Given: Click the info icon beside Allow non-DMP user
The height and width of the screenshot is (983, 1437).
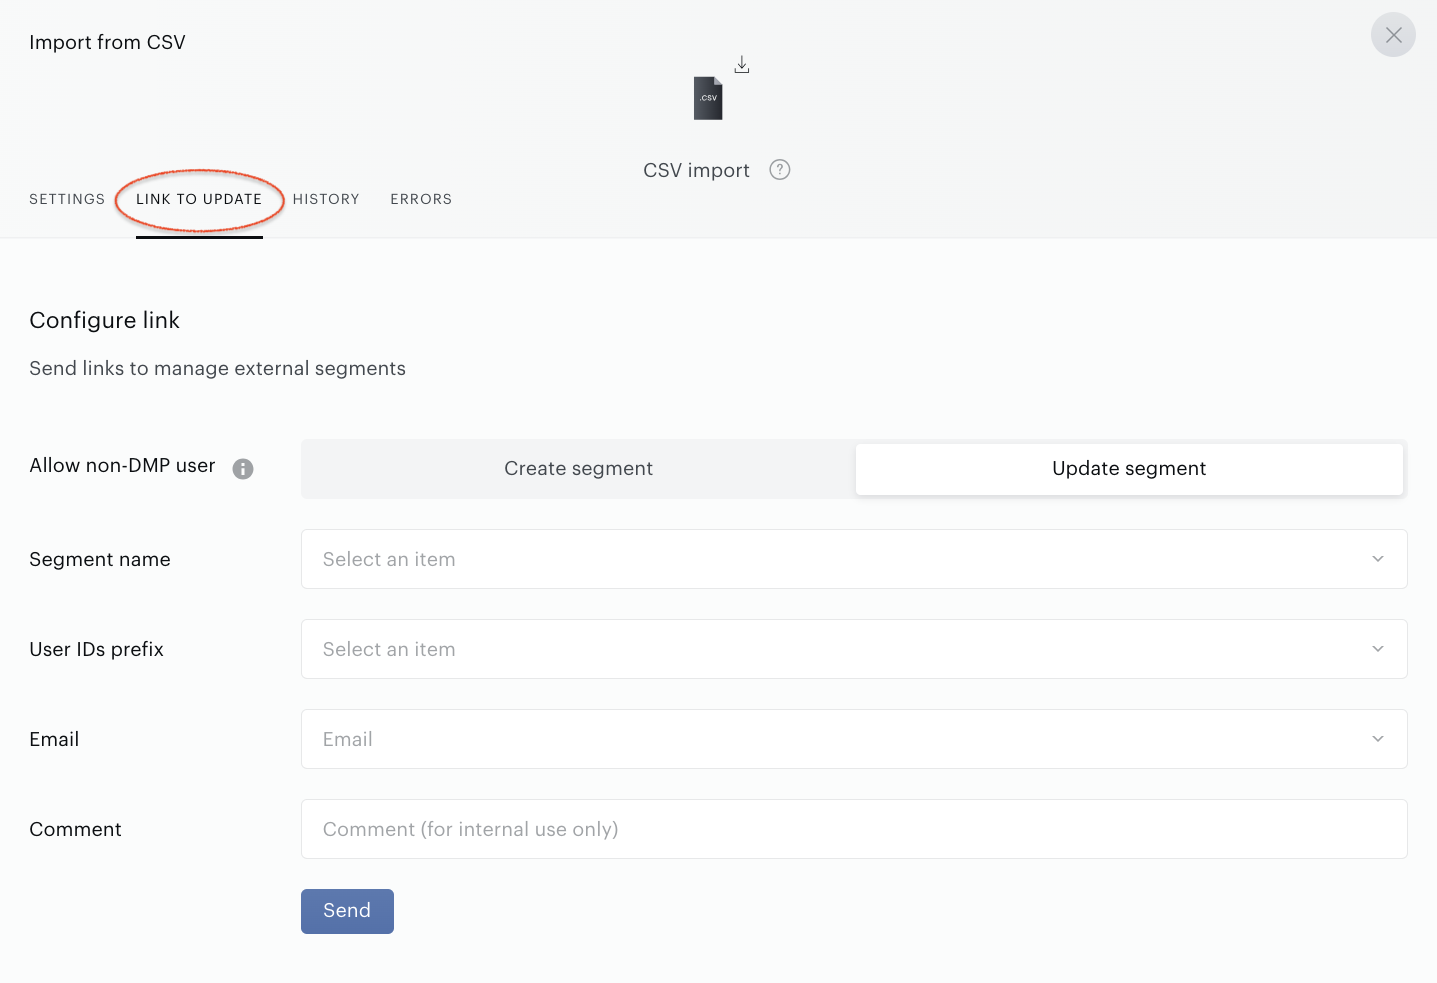Looking at the screenshot, I should click(x=243, y=469).
